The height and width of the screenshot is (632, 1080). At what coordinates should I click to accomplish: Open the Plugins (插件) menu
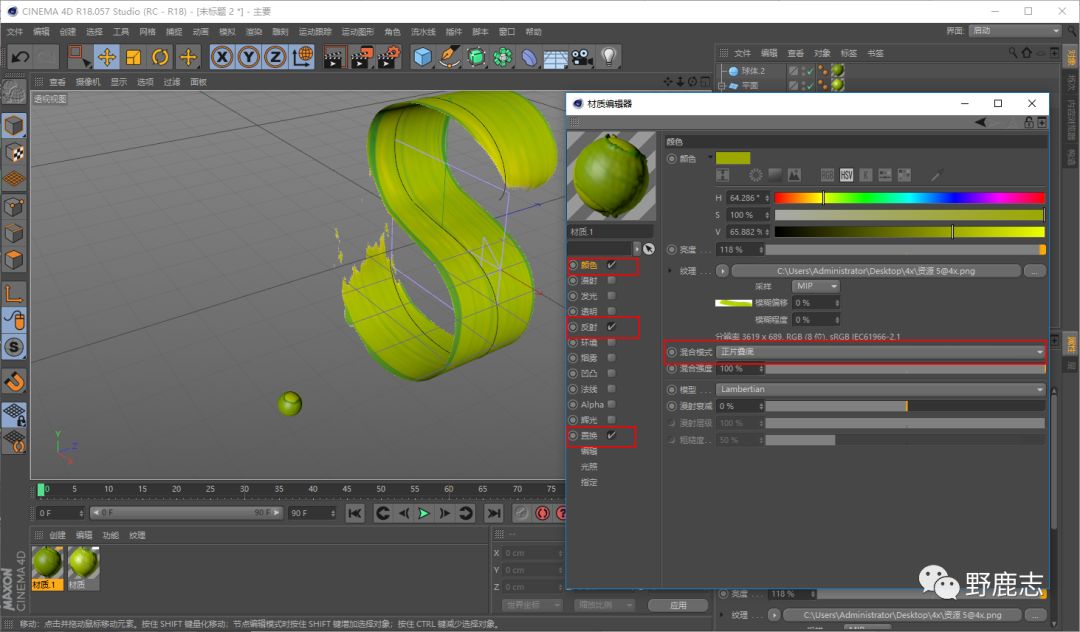[x=454, y=32]
